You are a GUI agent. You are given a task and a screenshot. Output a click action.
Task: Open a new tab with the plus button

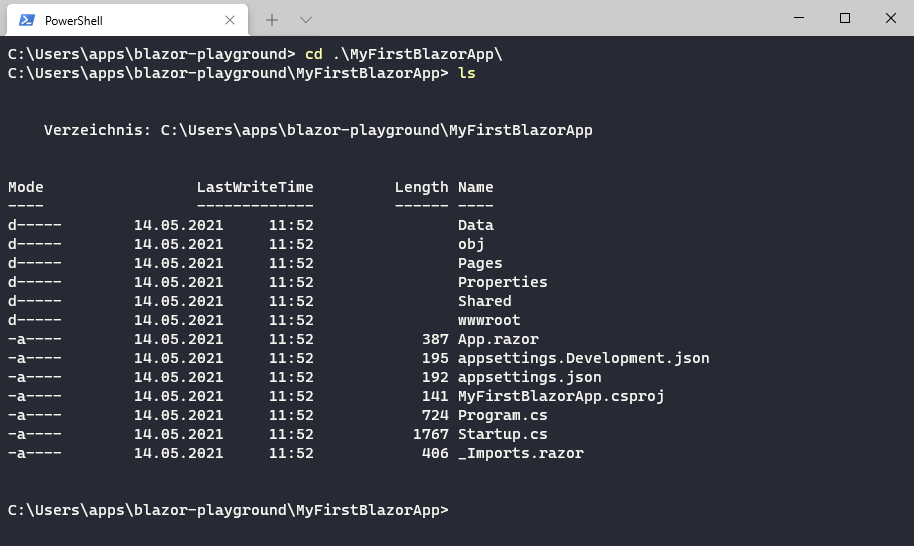pyautogui.click(x=272, y=19)
